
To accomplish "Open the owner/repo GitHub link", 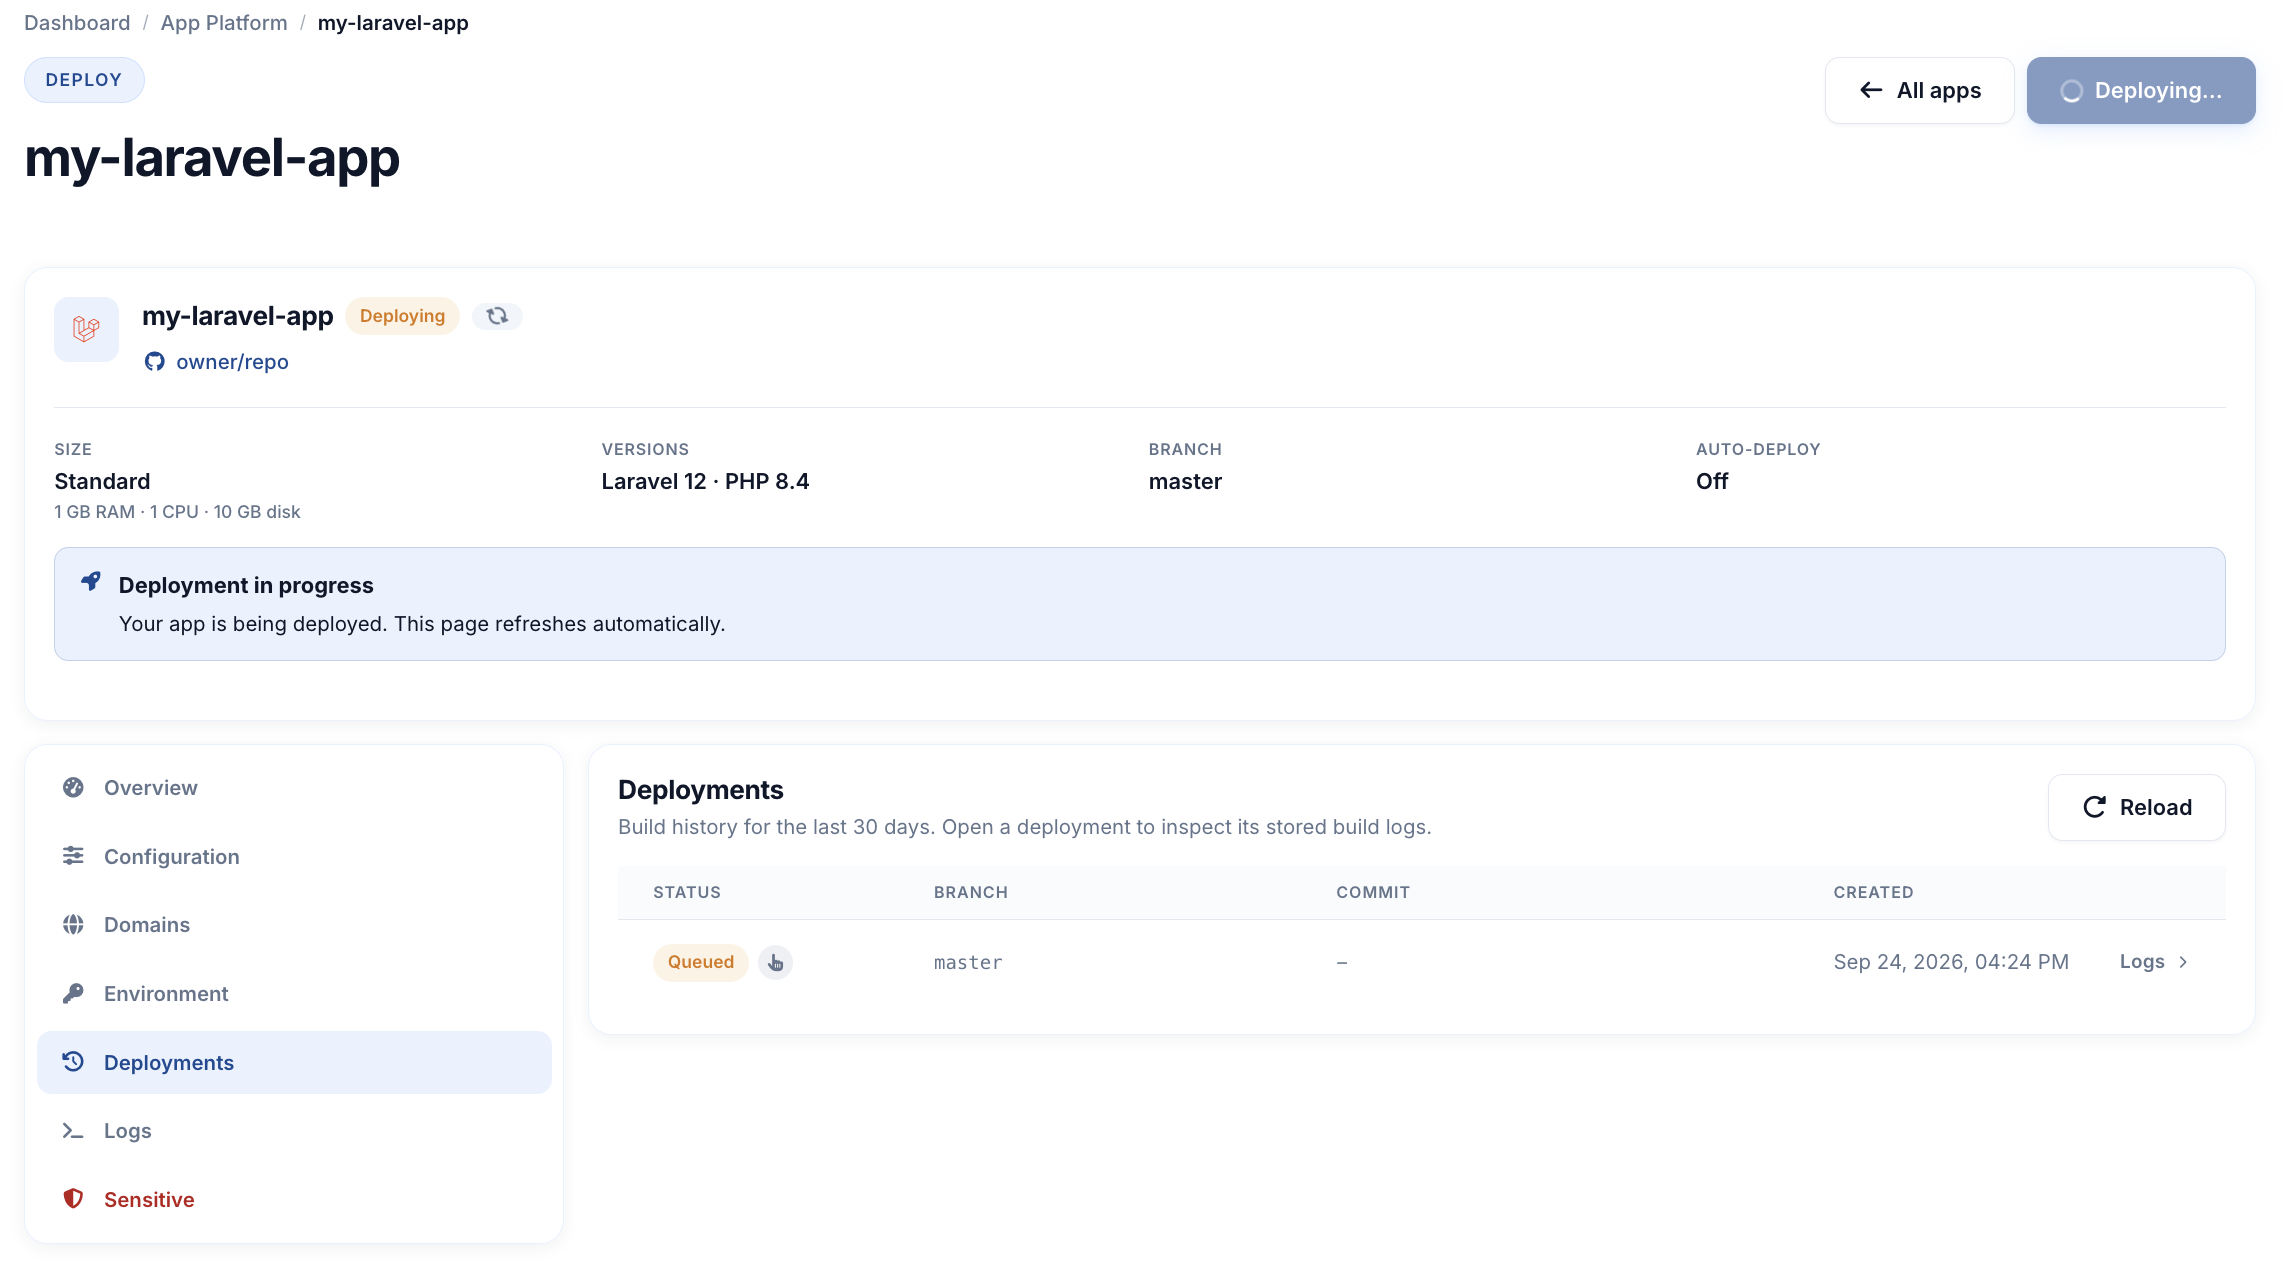I will [232, 362].
